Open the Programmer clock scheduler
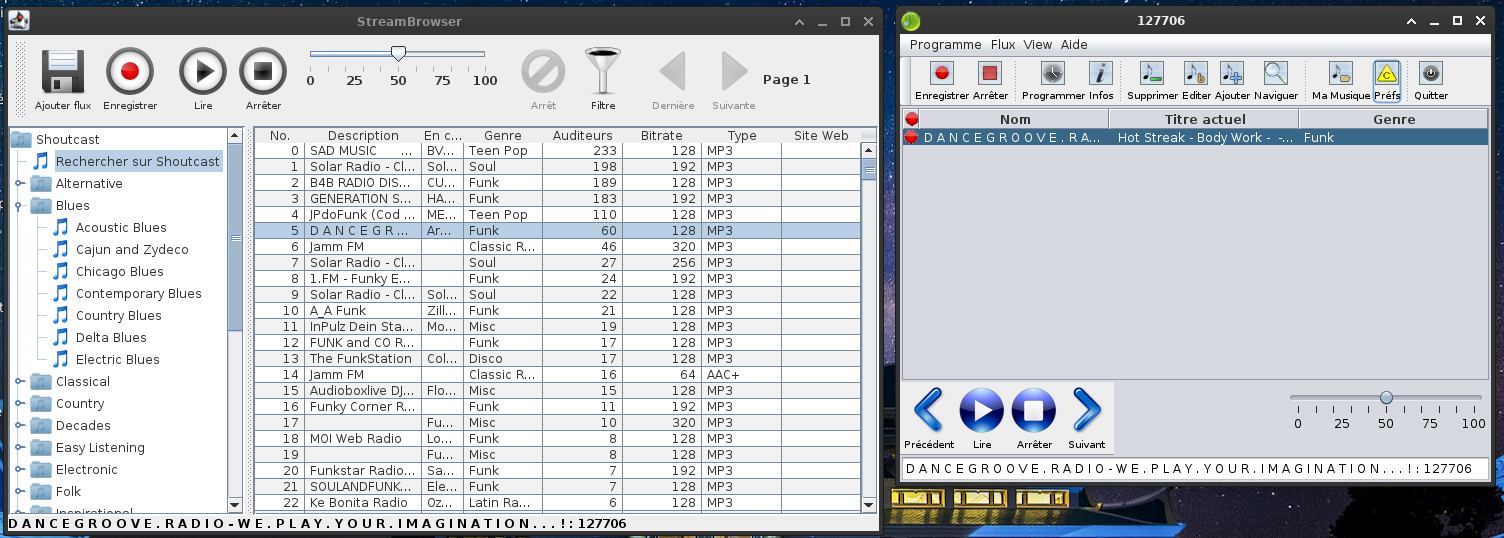Screen dimensions: 1504x538 1053,73
